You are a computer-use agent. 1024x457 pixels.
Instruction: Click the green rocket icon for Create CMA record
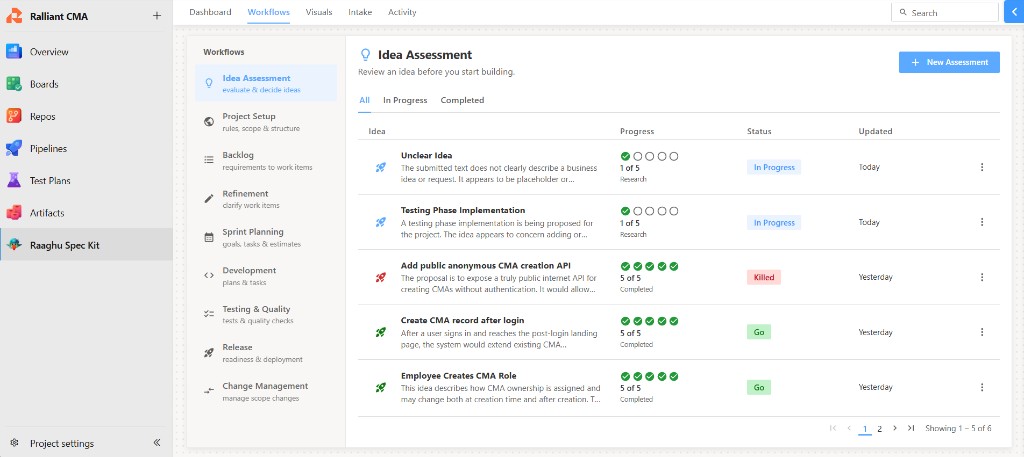pos(380,332)
